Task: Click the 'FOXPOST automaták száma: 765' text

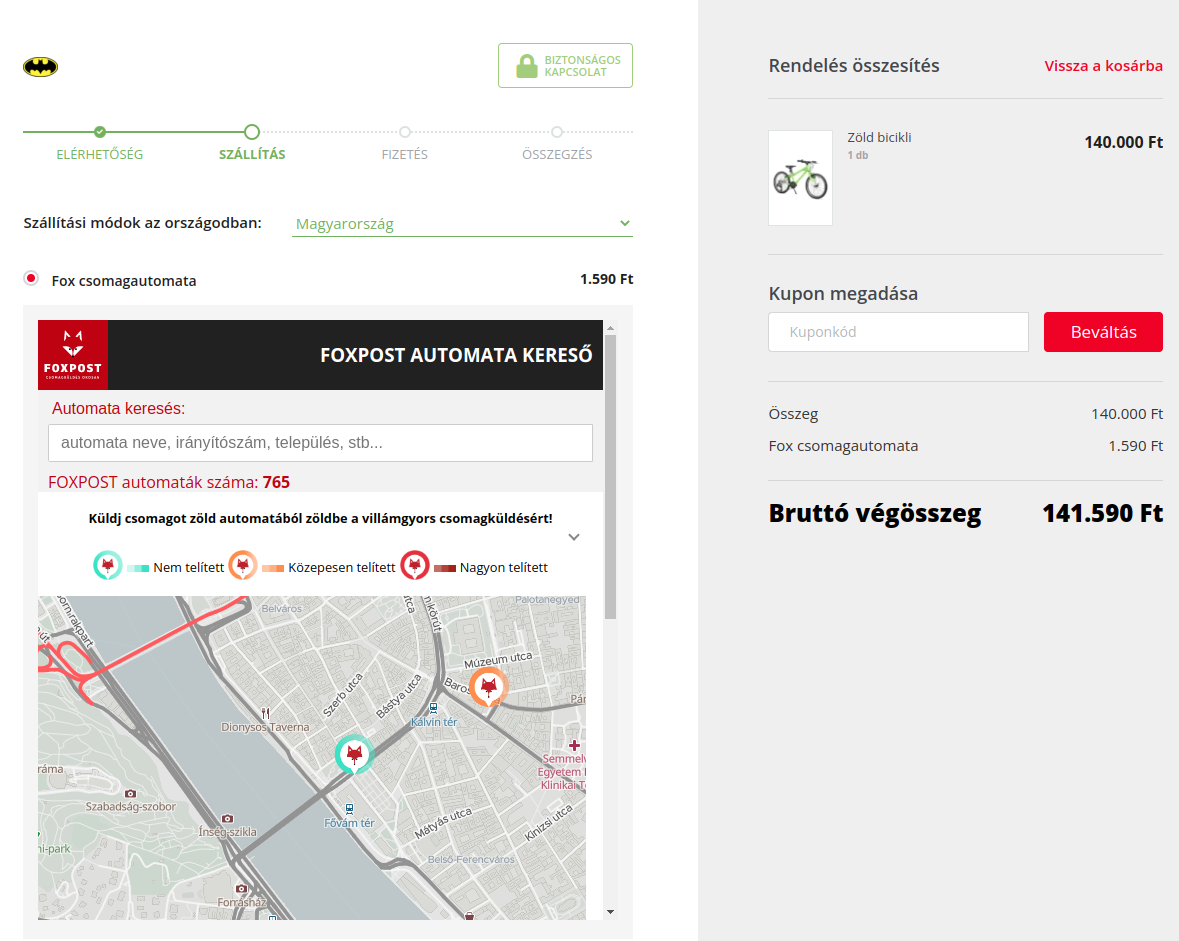Action: tap(169, 482)
